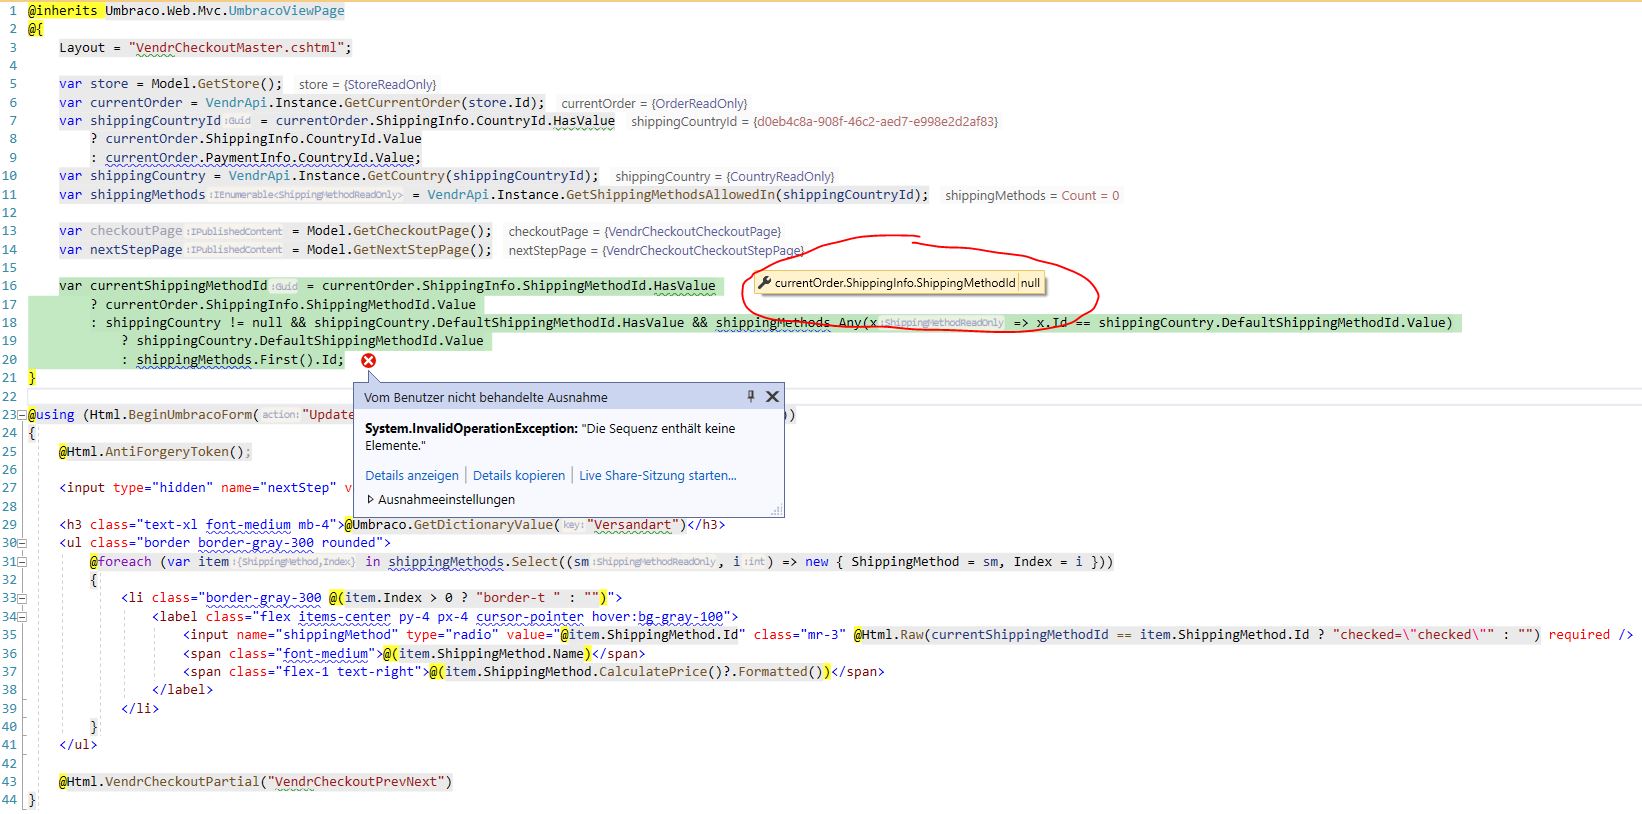This screenshot has width=1642, height=814.
Task: Click AntiForgeryToken() on line 25
Action: (174, 452)
